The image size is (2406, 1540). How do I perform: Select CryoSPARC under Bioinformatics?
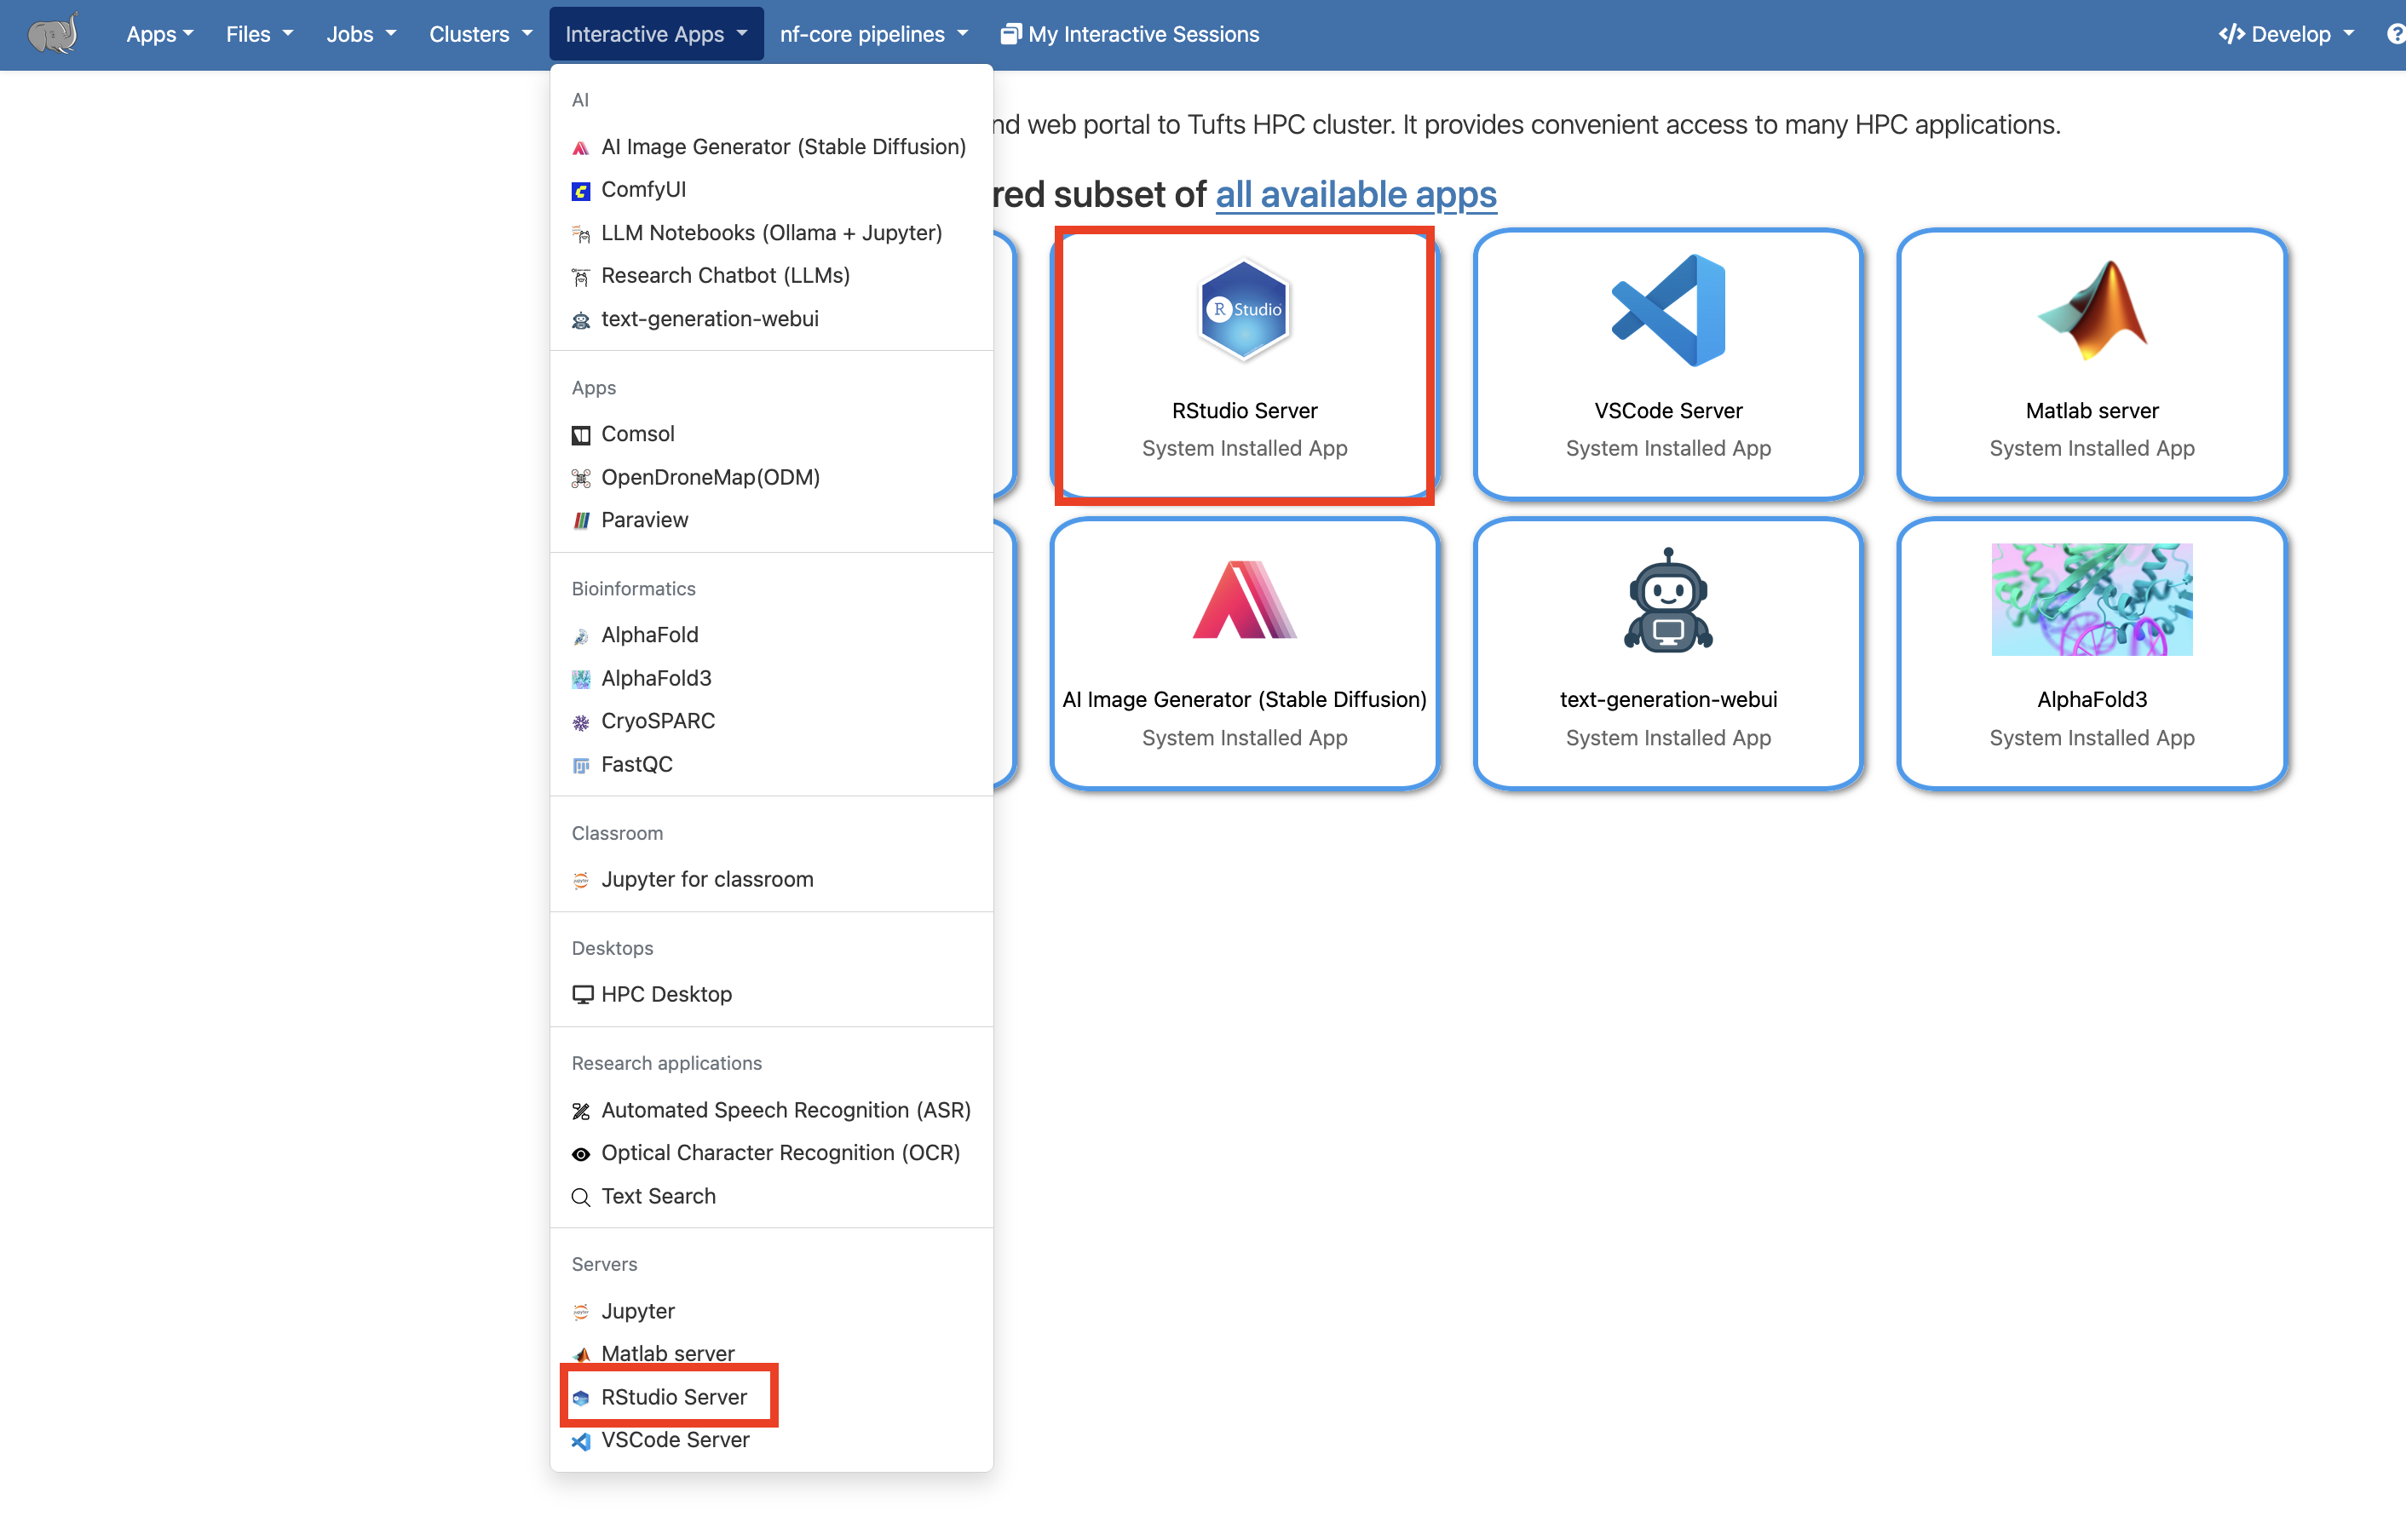[x=658, y=720]
